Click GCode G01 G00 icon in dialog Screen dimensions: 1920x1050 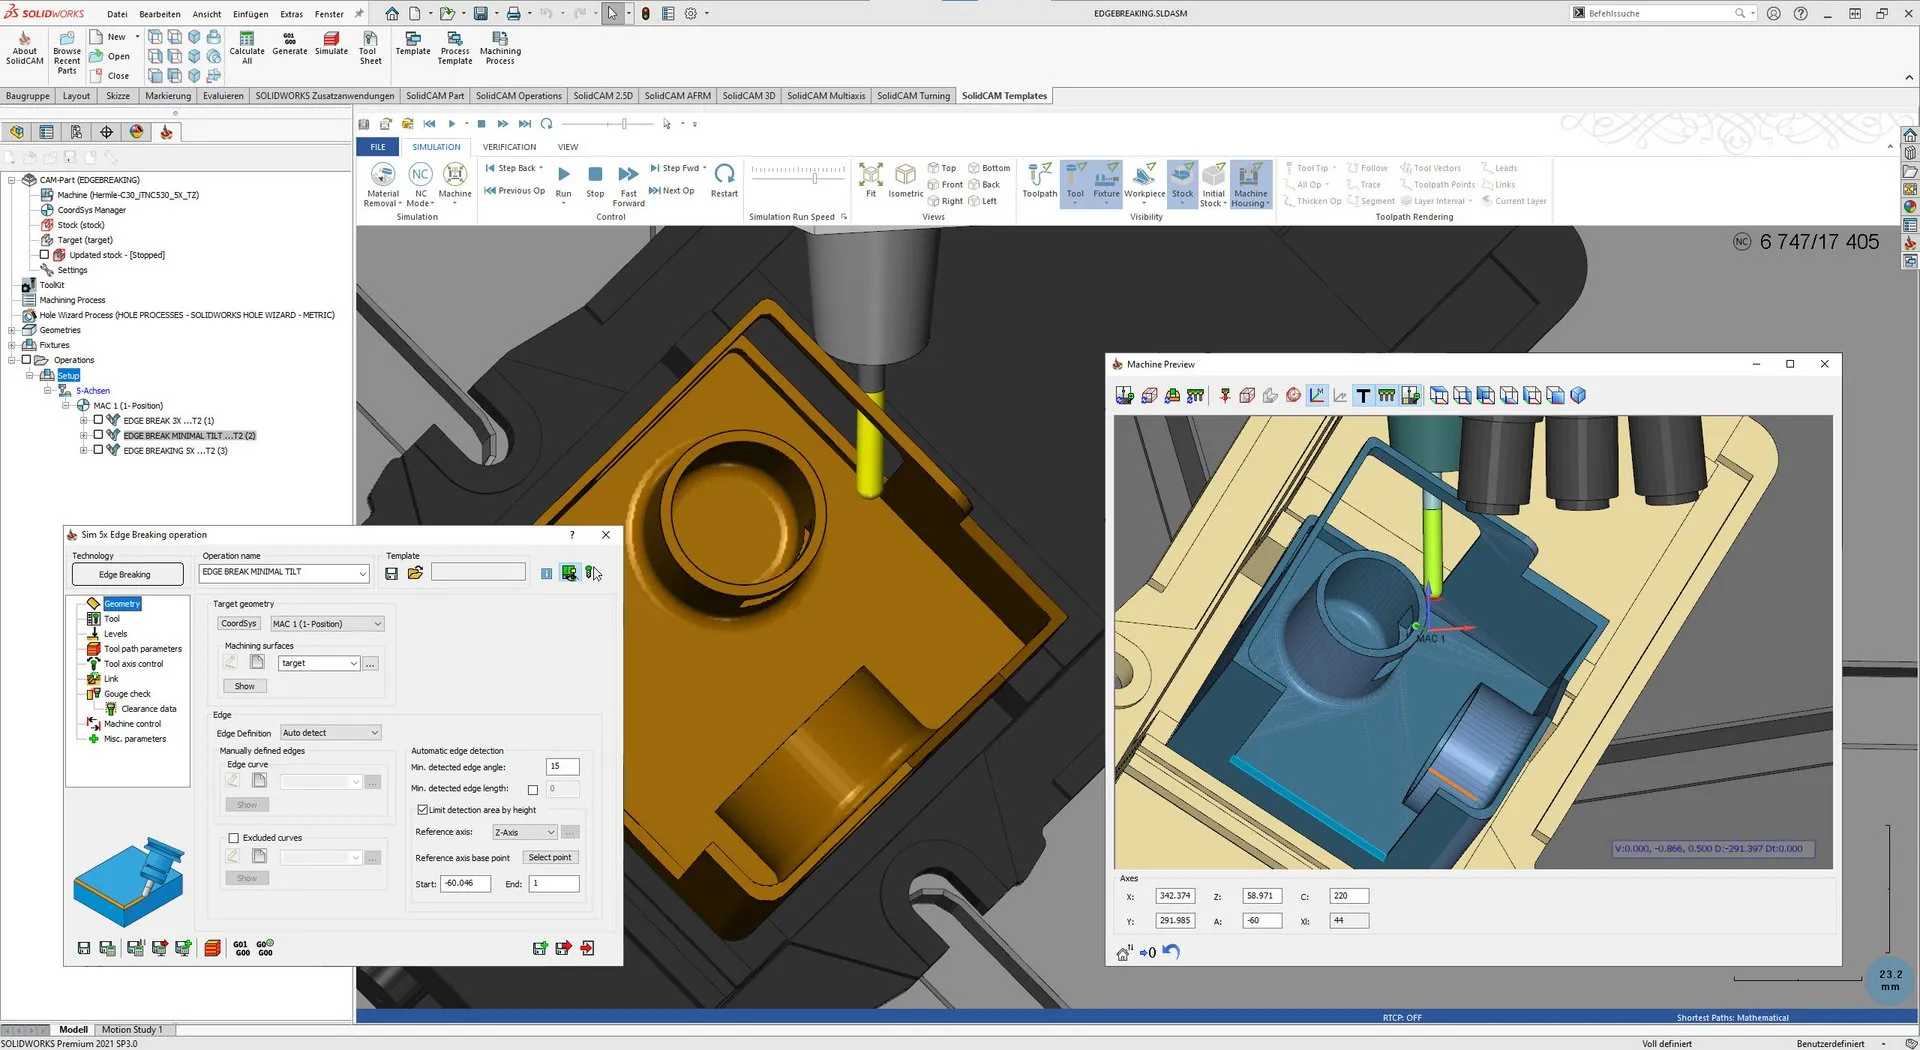[241, 948]
